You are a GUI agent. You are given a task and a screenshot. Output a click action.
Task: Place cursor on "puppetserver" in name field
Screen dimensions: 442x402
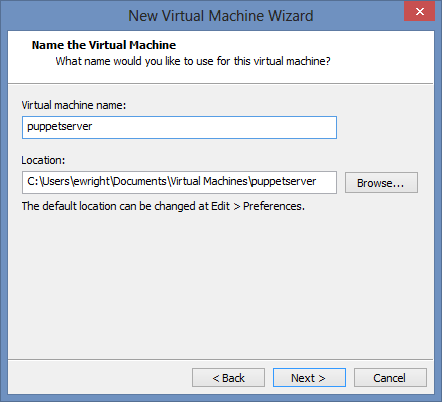point(60,127)
